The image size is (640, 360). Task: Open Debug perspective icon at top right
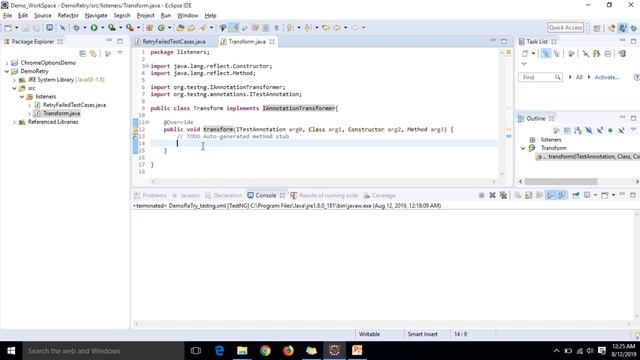coord(633,28)
